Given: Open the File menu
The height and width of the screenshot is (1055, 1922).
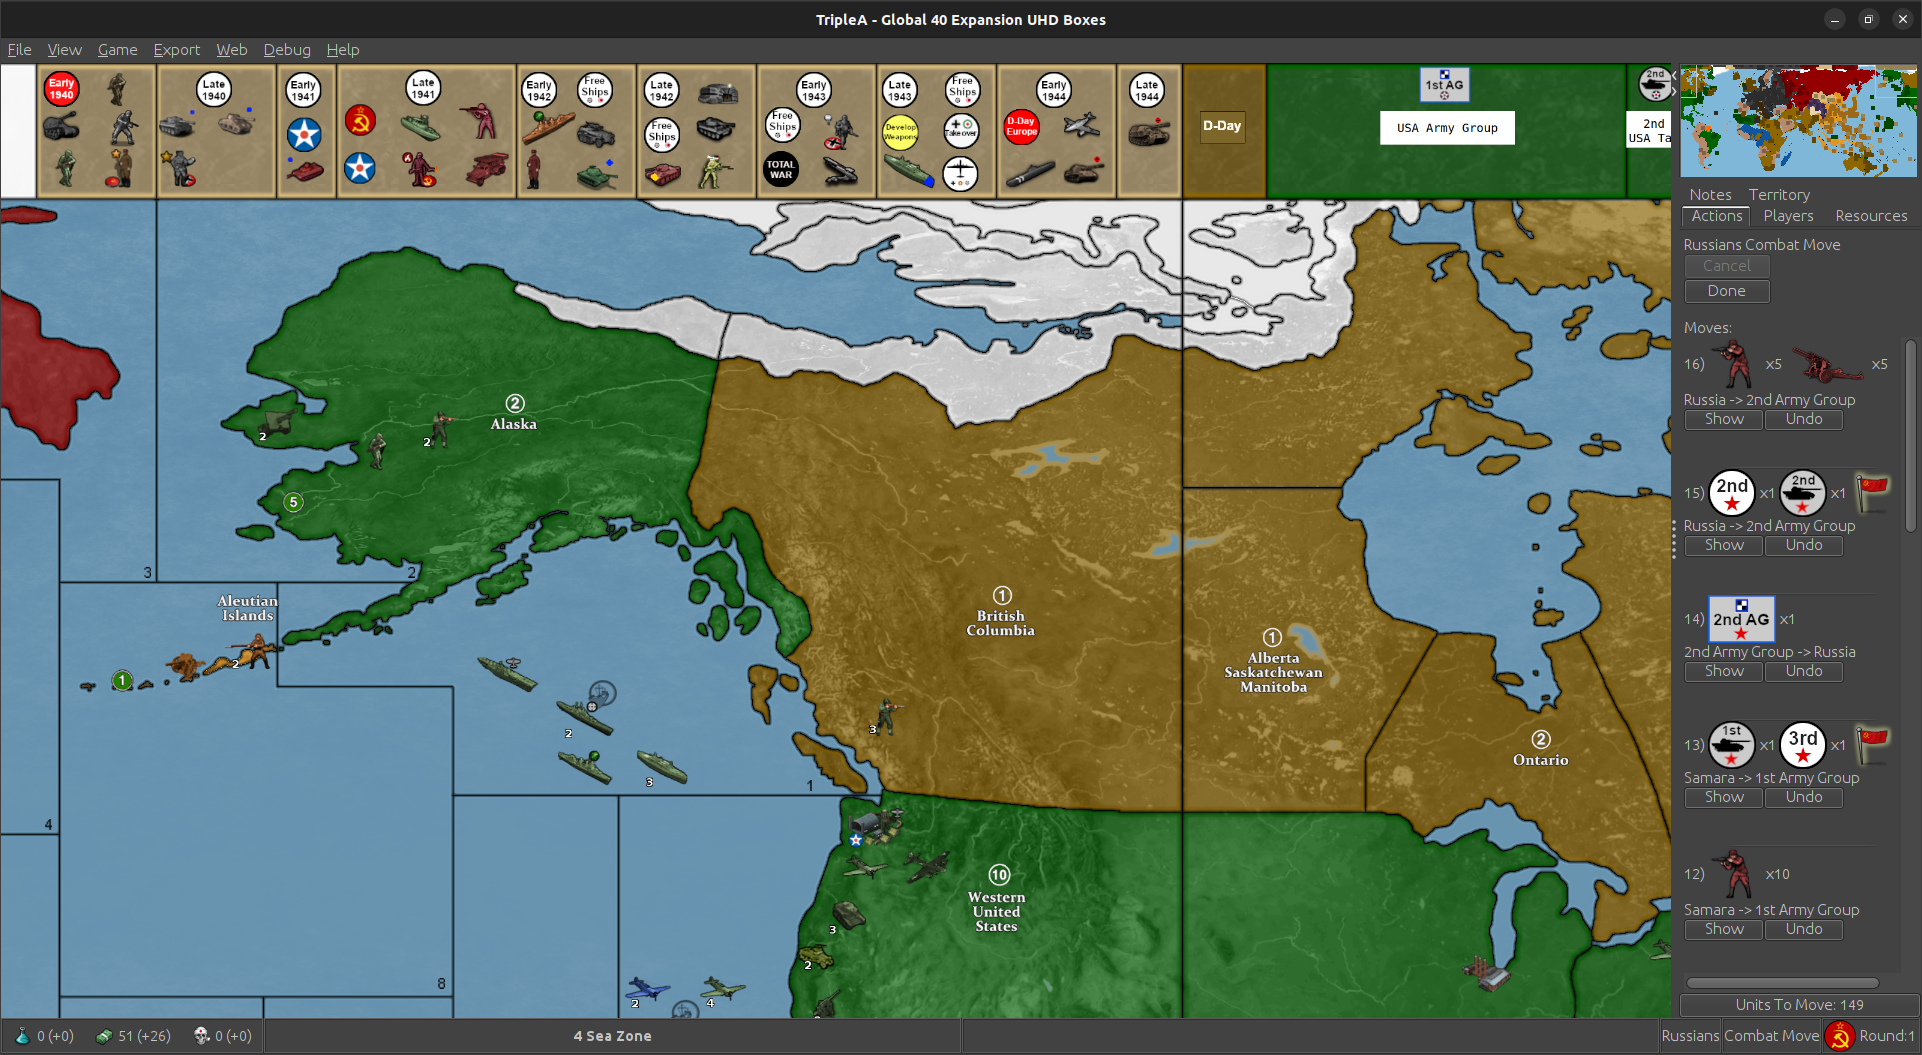Looking at the screenshot, I should pyautogui.click(x=19, y=50).
